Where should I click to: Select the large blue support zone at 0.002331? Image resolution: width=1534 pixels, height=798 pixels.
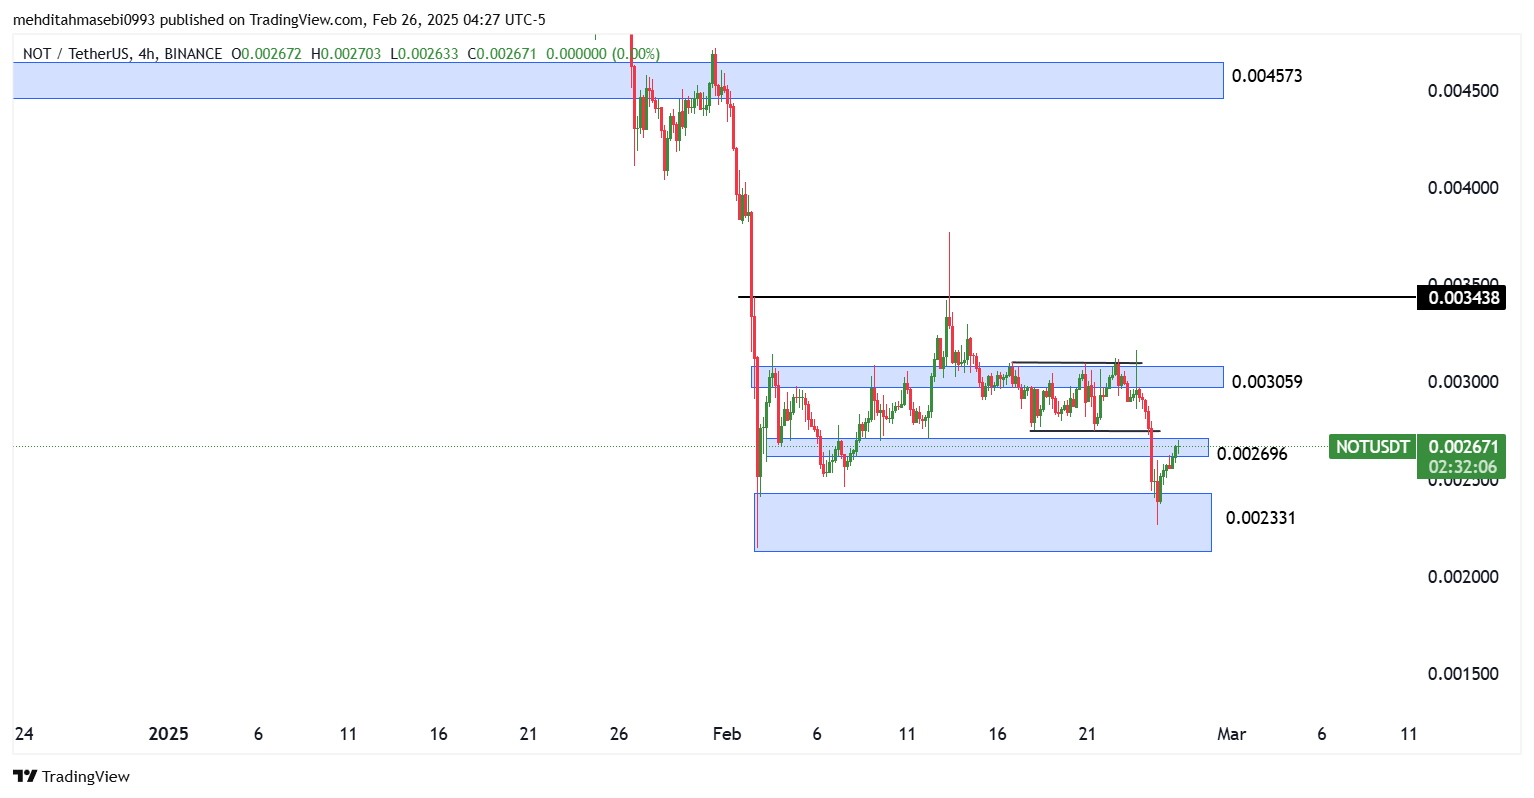(x=982, y=522)
